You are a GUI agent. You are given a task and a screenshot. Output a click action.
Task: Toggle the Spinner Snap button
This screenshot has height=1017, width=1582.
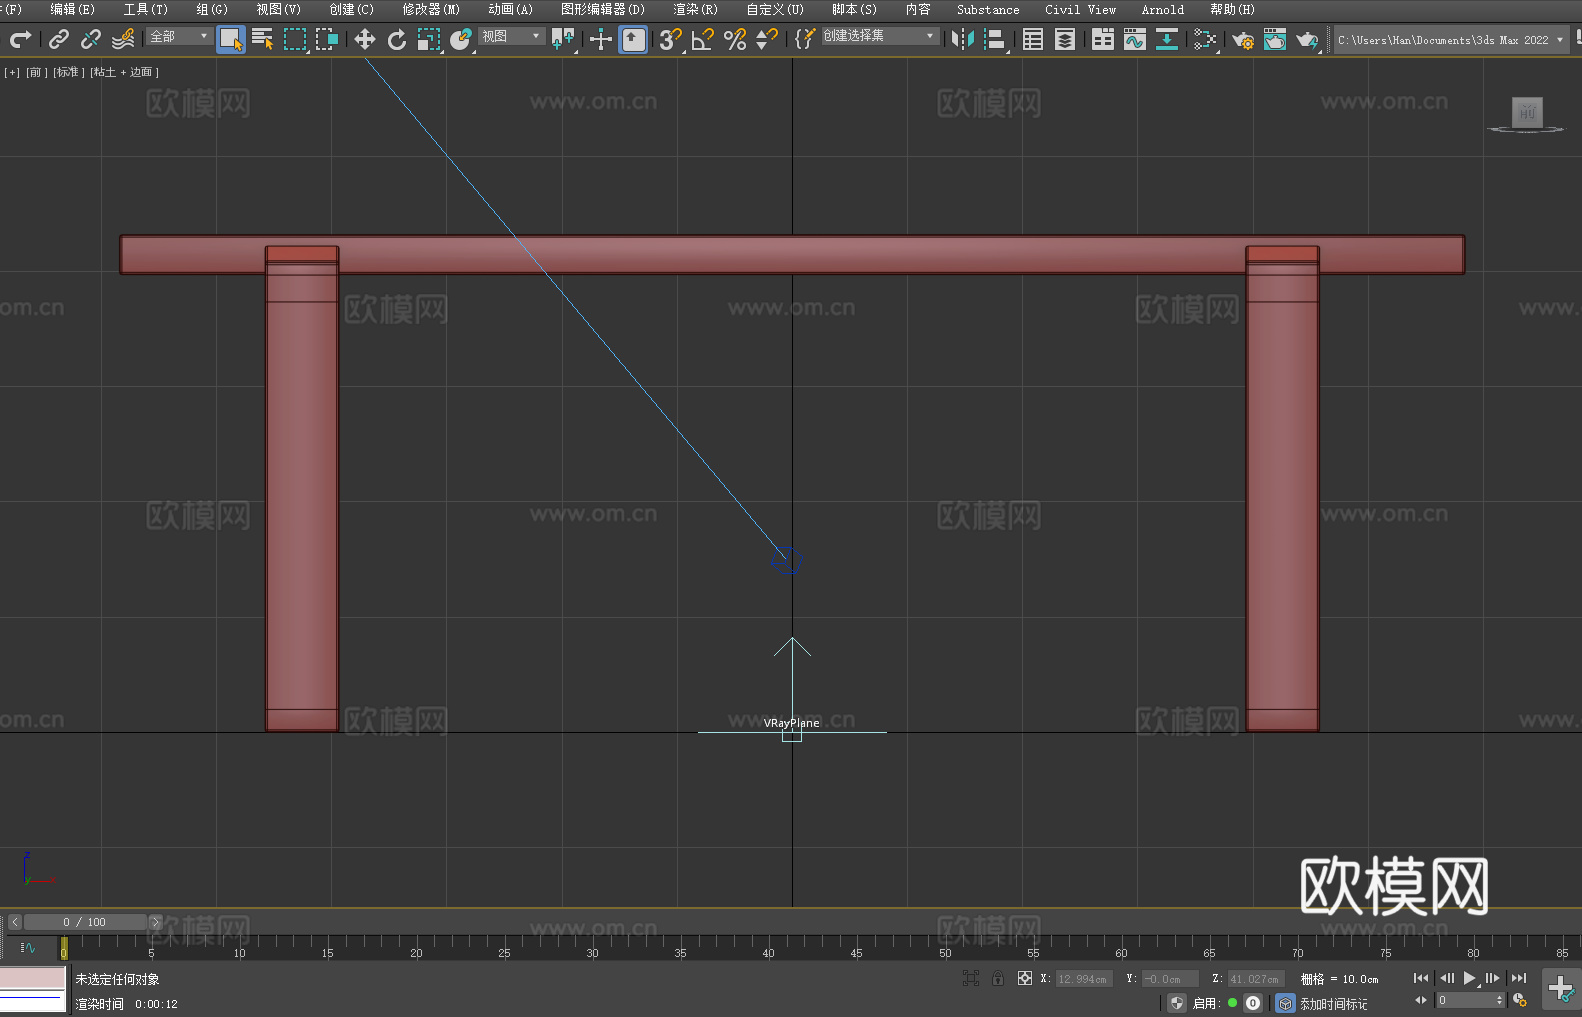coord(767,39)
